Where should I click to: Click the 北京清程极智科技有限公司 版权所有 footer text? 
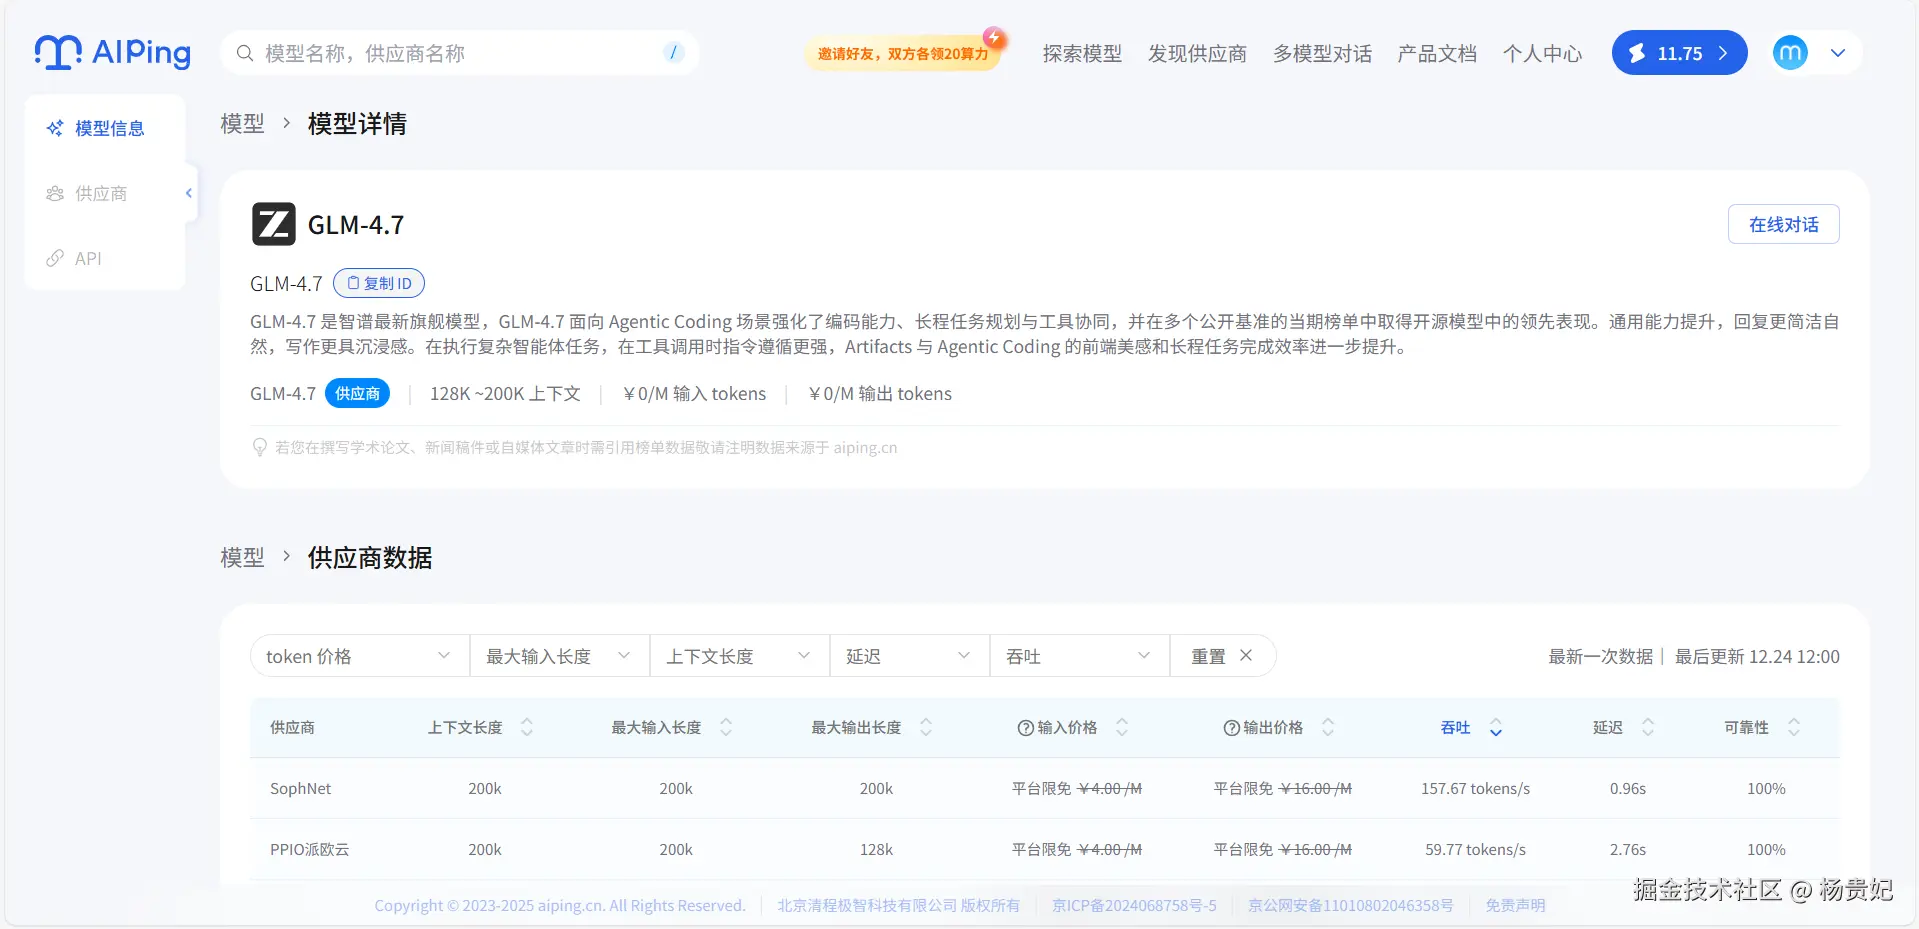(x=898, y=905)
